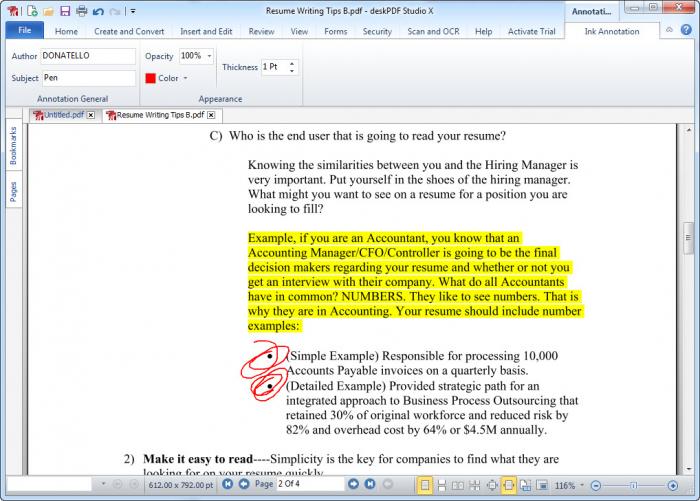The width and height of the screenshot is (700, 501).
Task: Open the Bookmarks side panel
Action: pos(14,146)
